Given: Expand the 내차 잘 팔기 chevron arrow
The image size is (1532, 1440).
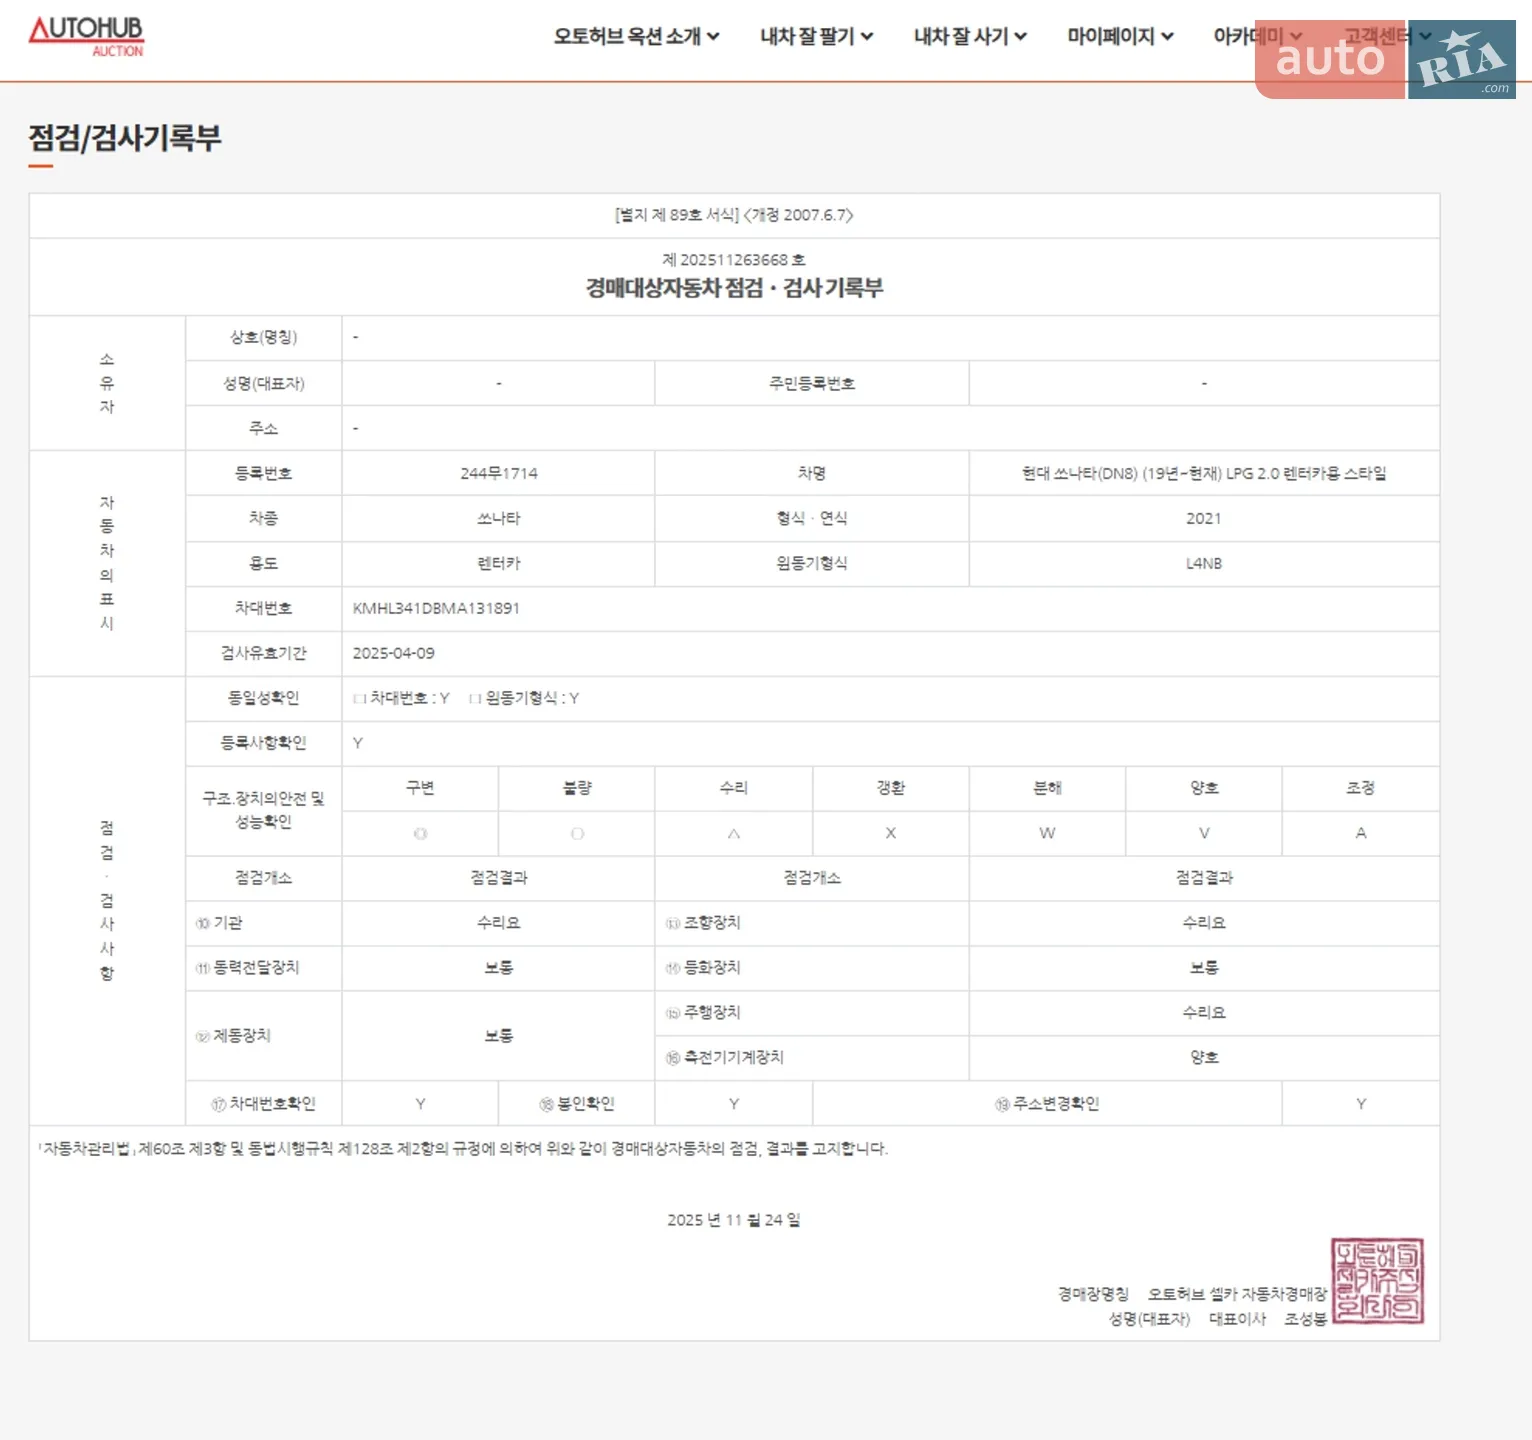Looking at the screenshot, I should [867, 37].
